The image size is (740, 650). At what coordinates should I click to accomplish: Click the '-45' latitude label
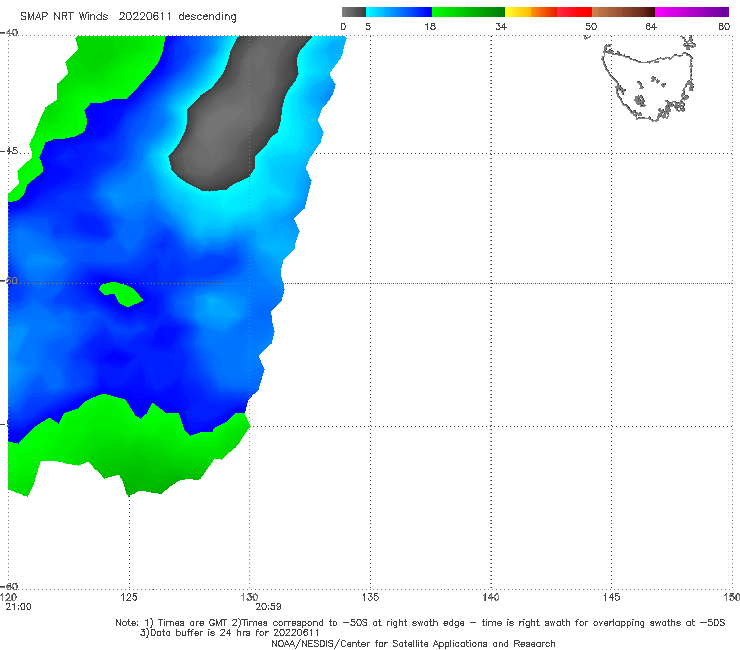tap(9, 151)
